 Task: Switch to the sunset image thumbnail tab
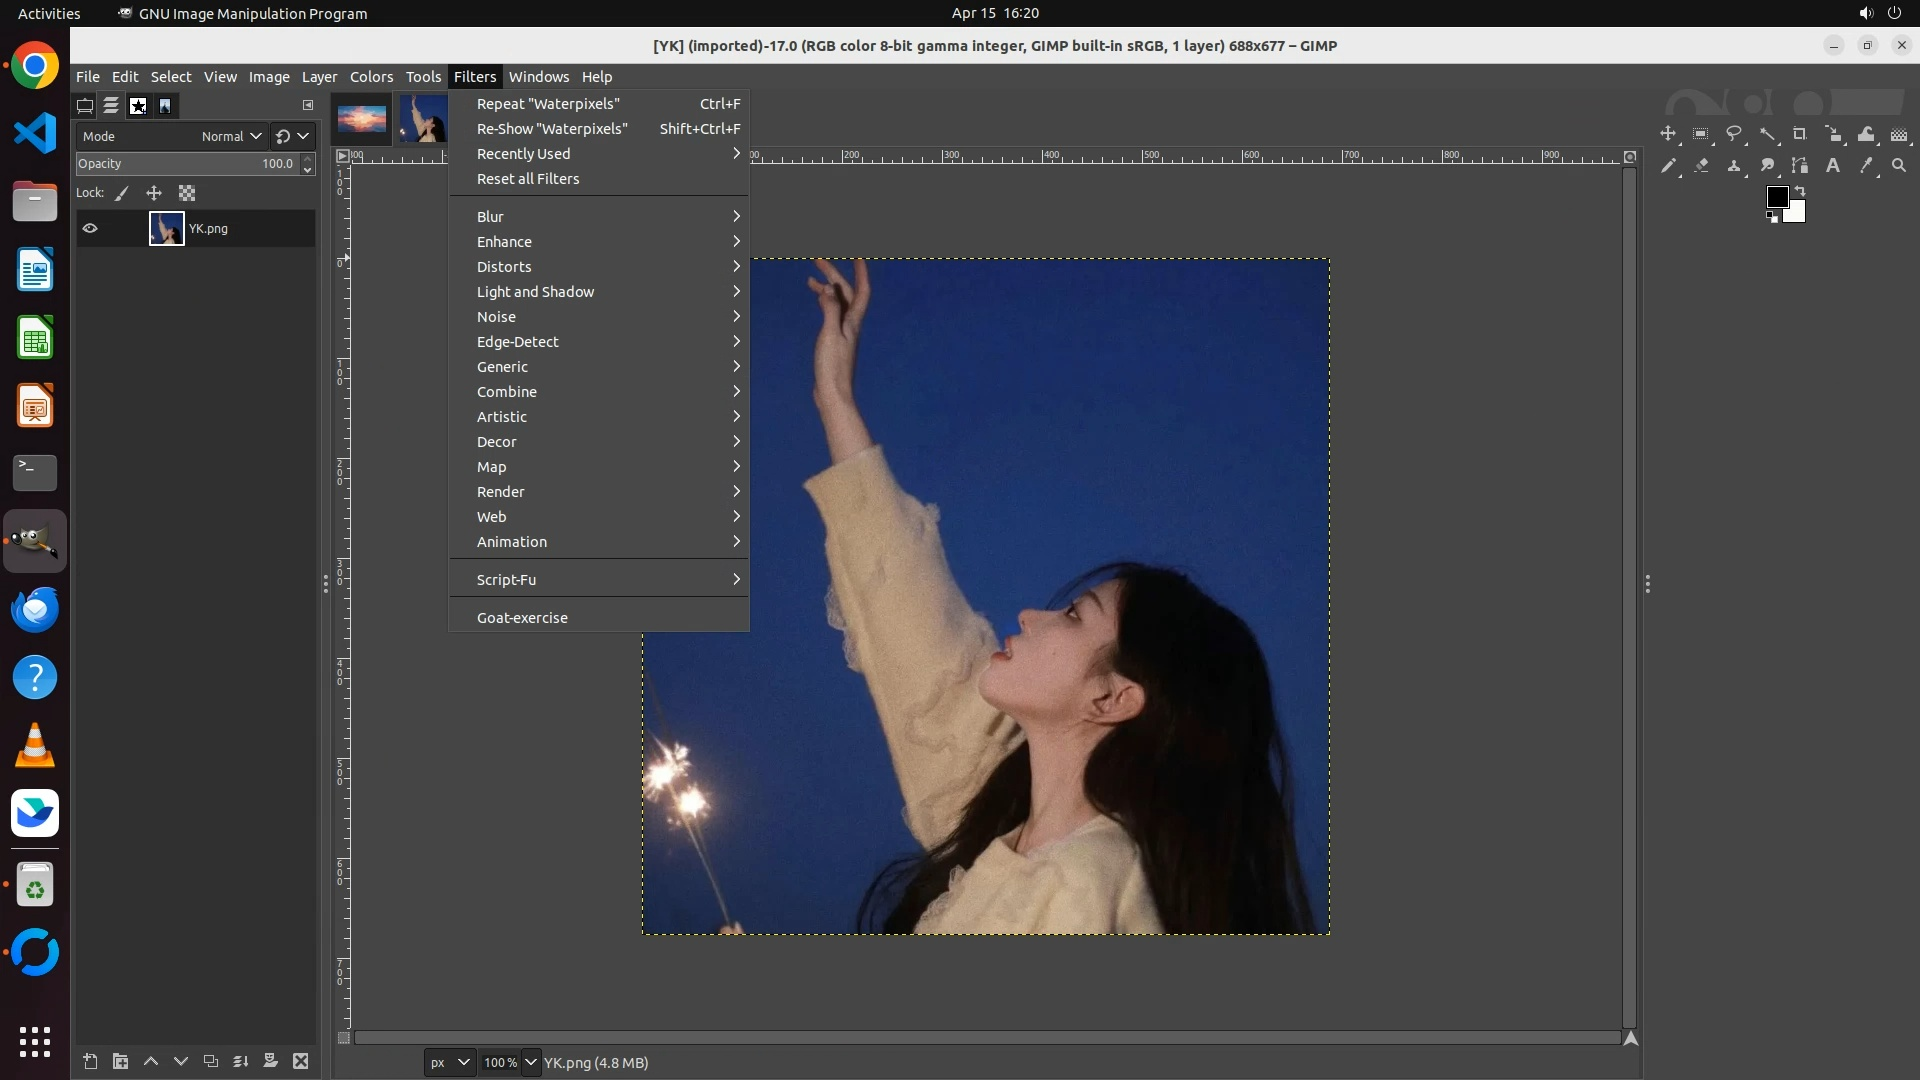click(x=362, y=118)
